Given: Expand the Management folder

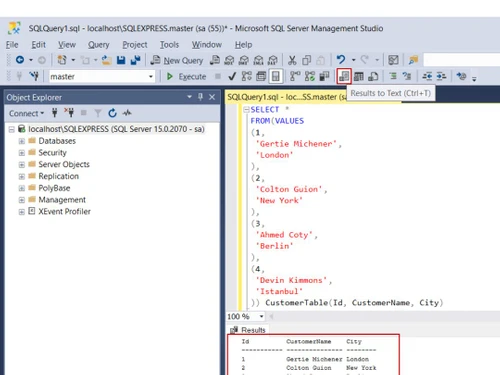Looking at the screenshot, I should pos(22,200).
